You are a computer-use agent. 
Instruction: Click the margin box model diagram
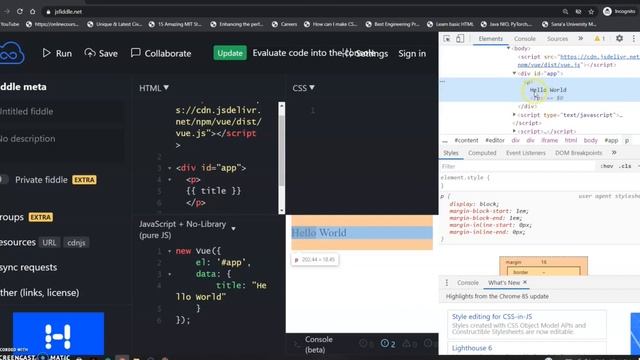(543, 266)
